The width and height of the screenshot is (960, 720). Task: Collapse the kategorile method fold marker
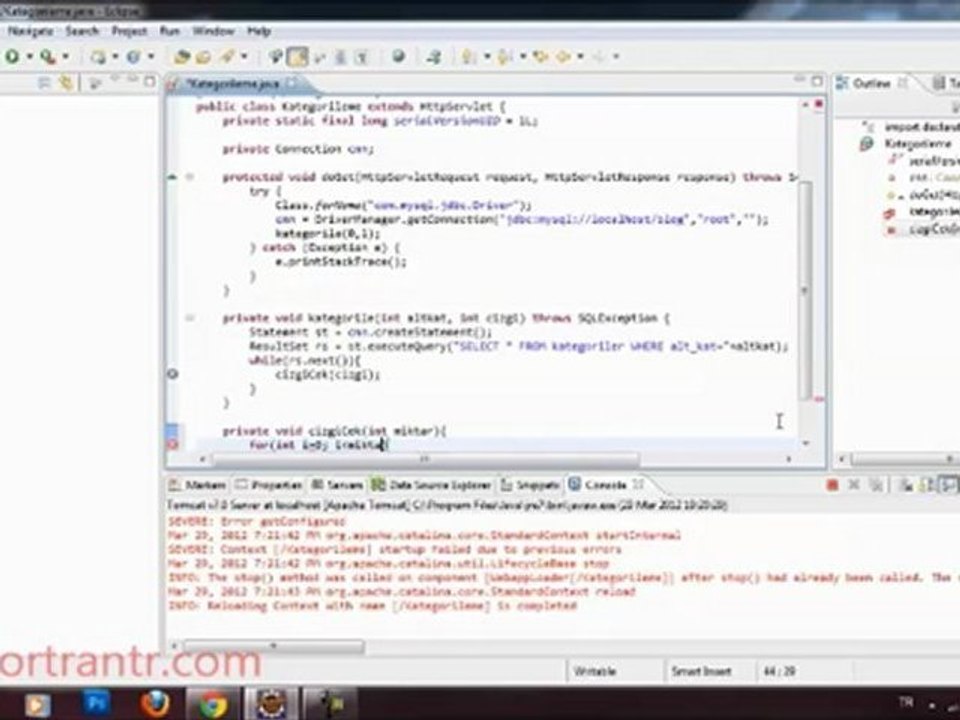click(x=190, y=318)
